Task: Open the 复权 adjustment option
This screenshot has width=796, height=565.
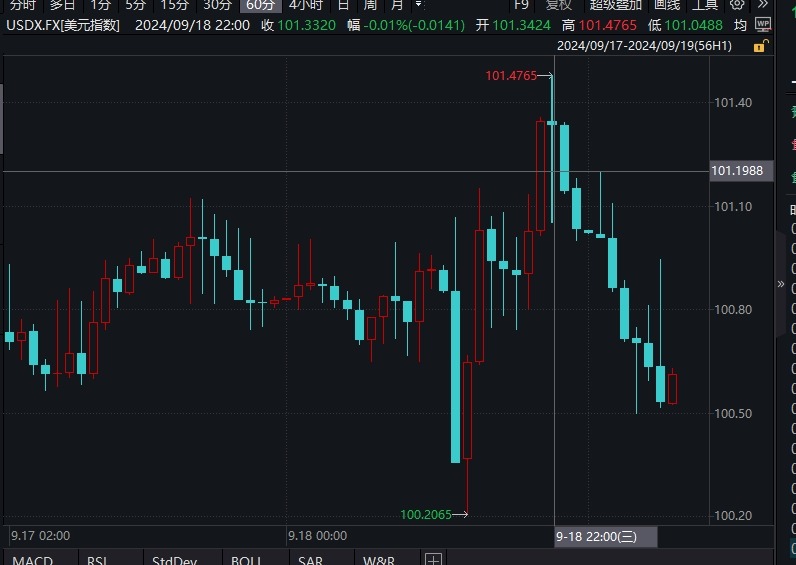Action: (x=559, y=5)
